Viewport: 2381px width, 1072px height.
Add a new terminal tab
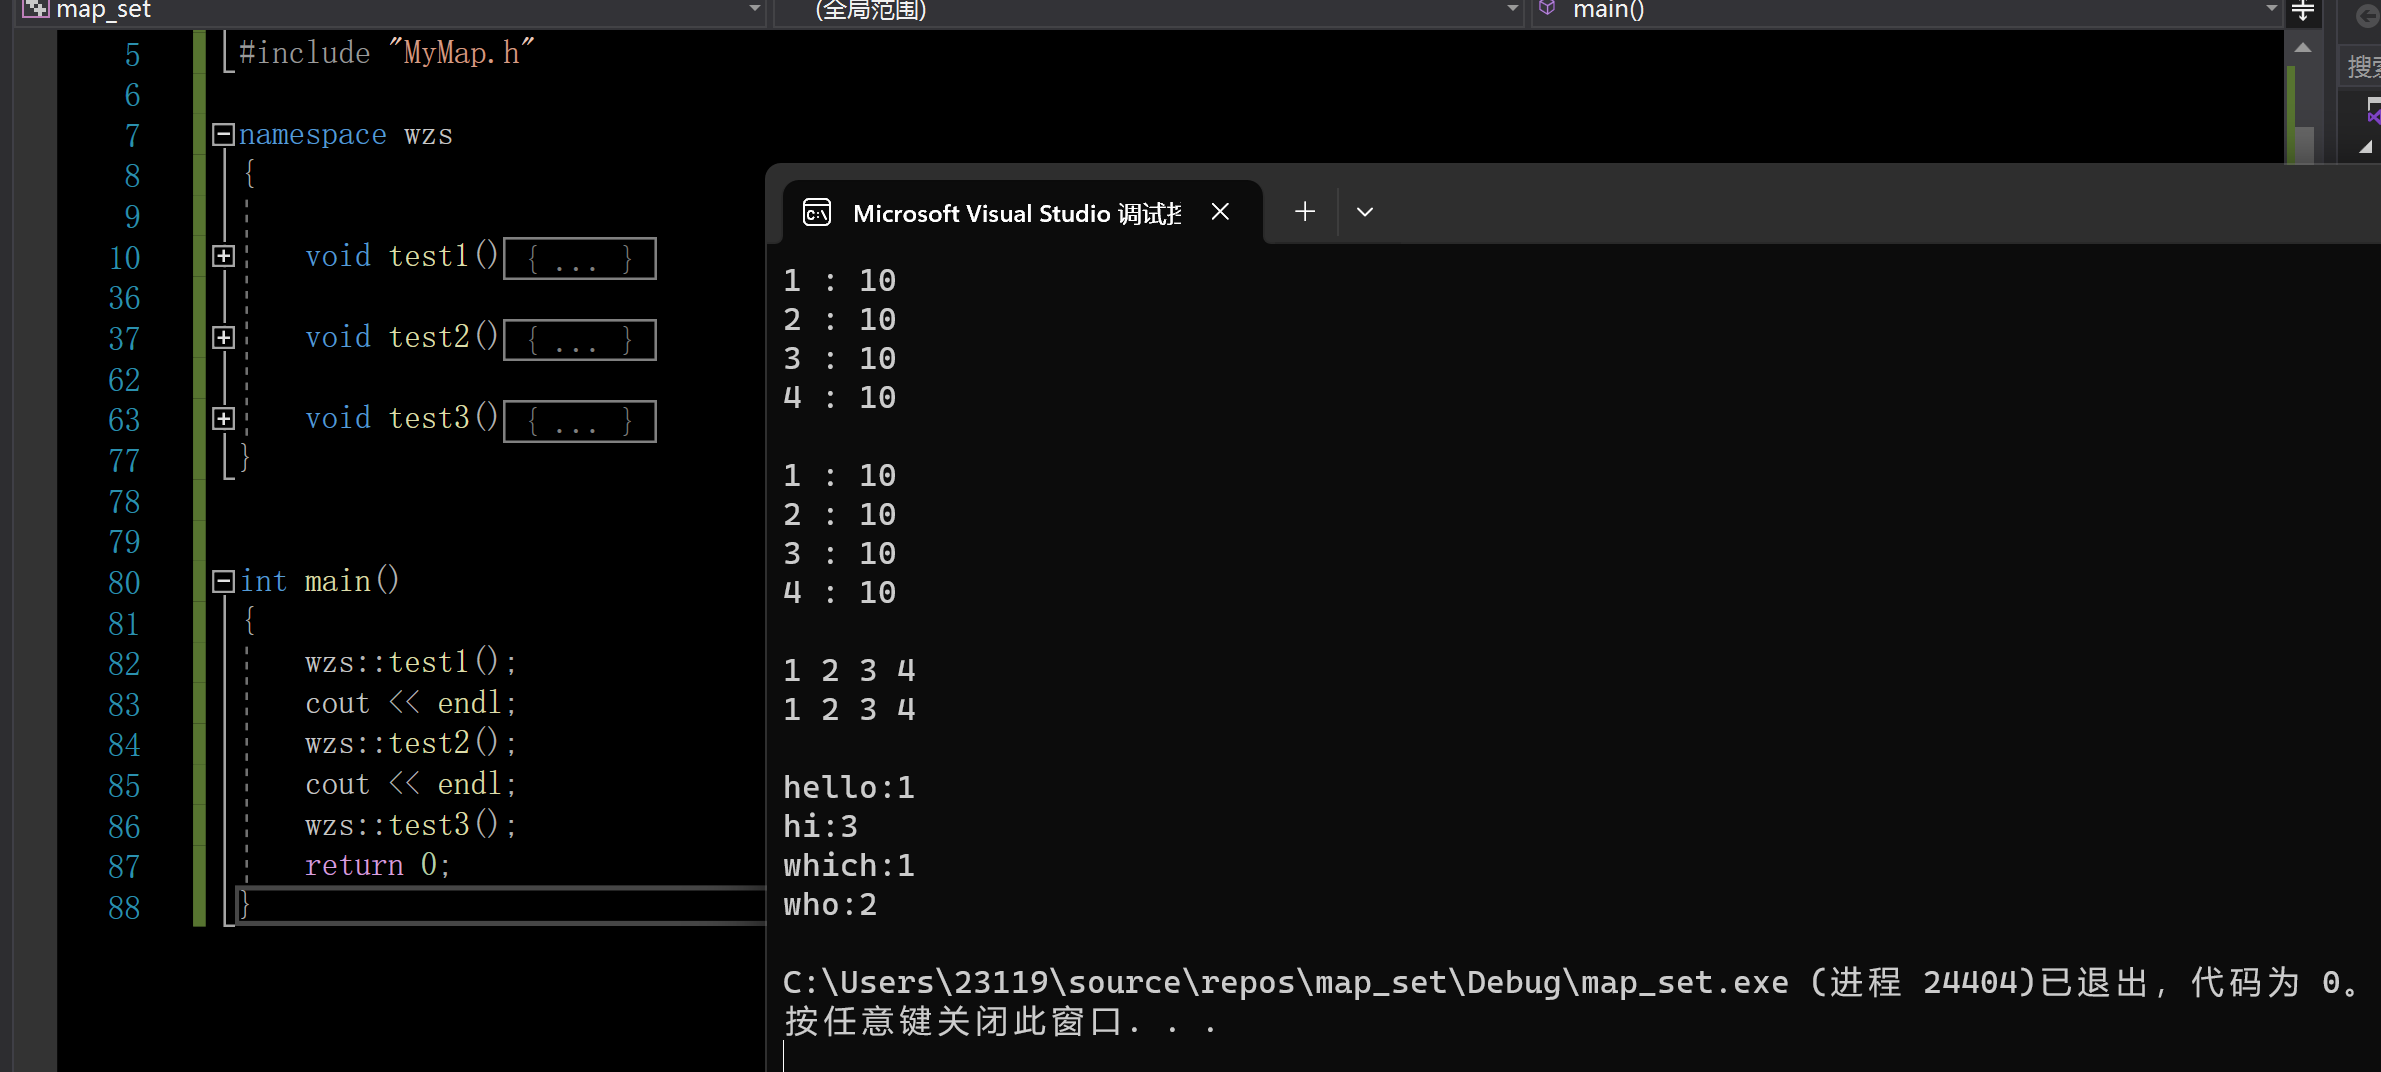[1304, 212]
